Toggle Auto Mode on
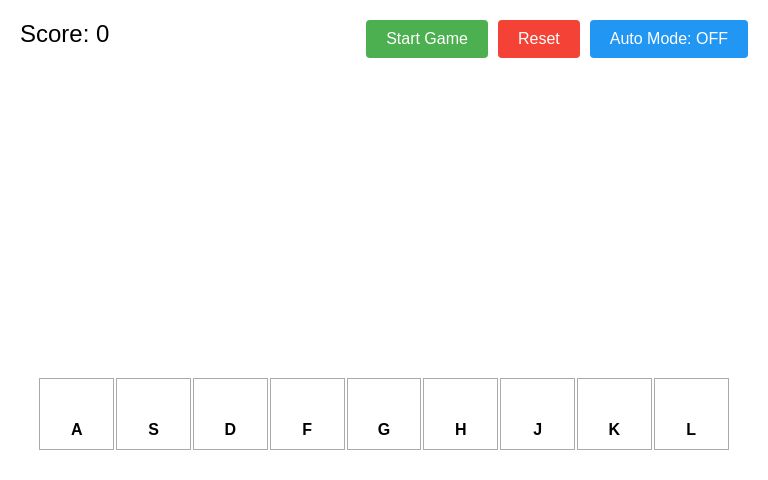768x480 pixels. [x=669, y=39]
